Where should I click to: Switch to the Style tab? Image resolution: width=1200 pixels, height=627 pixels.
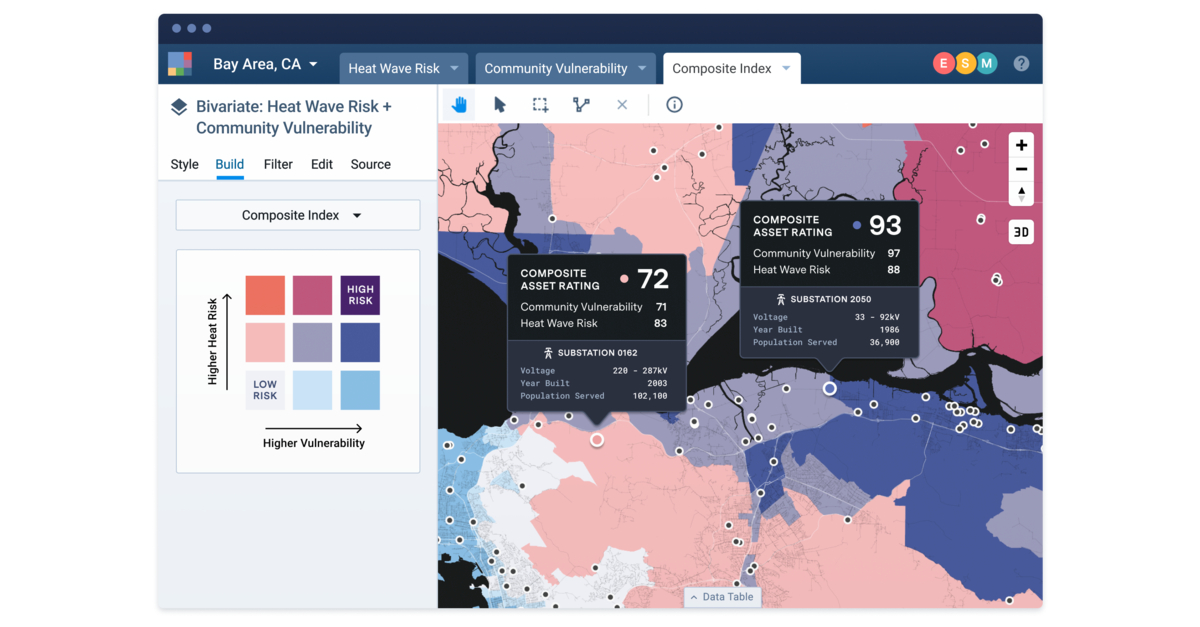click(184, 164)
